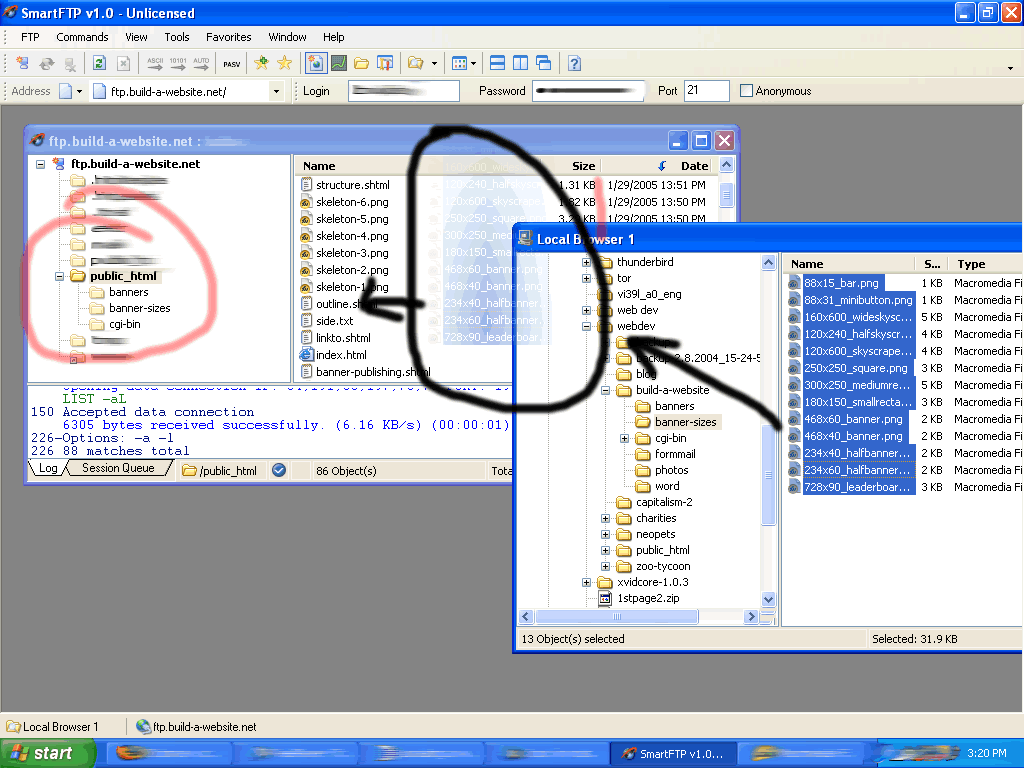Select ASCII transfer mode

[155, 63]
